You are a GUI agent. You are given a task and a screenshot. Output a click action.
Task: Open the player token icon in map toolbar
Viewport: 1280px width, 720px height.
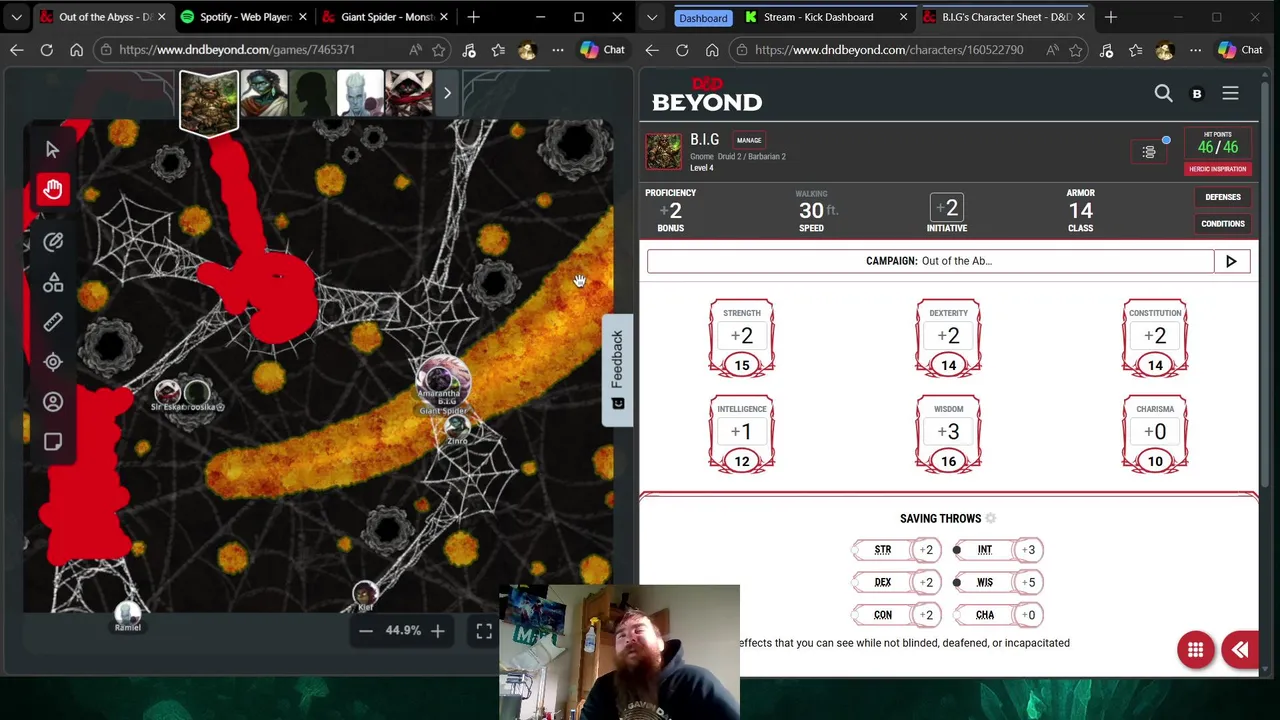coord(53,402)
